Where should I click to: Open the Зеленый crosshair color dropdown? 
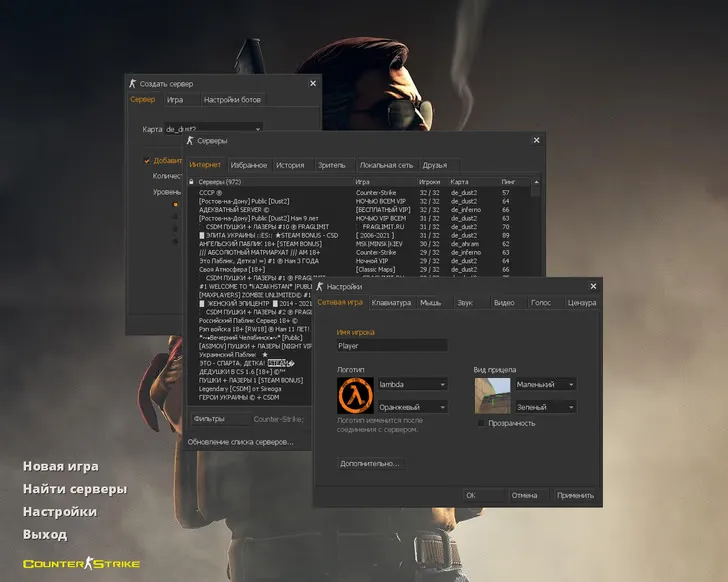coord(571,407)
